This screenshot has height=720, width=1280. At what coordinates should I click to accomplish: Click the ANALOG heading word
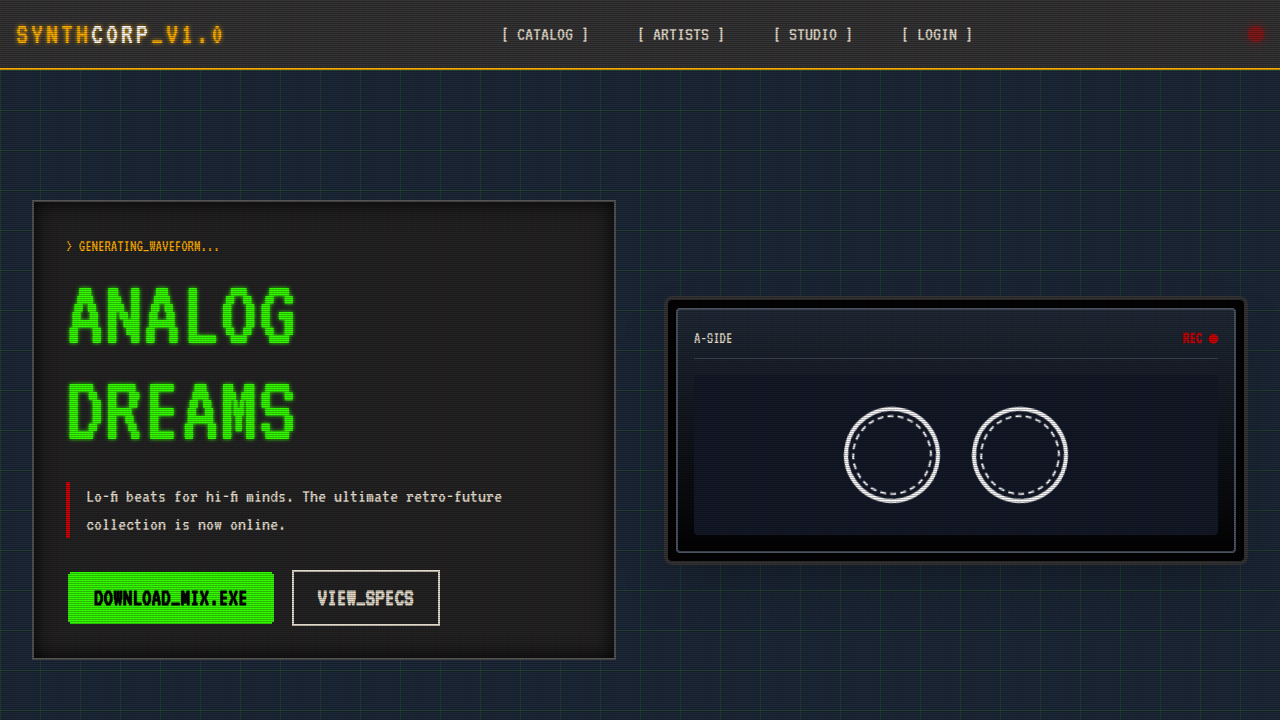click(x=183, y=316)
